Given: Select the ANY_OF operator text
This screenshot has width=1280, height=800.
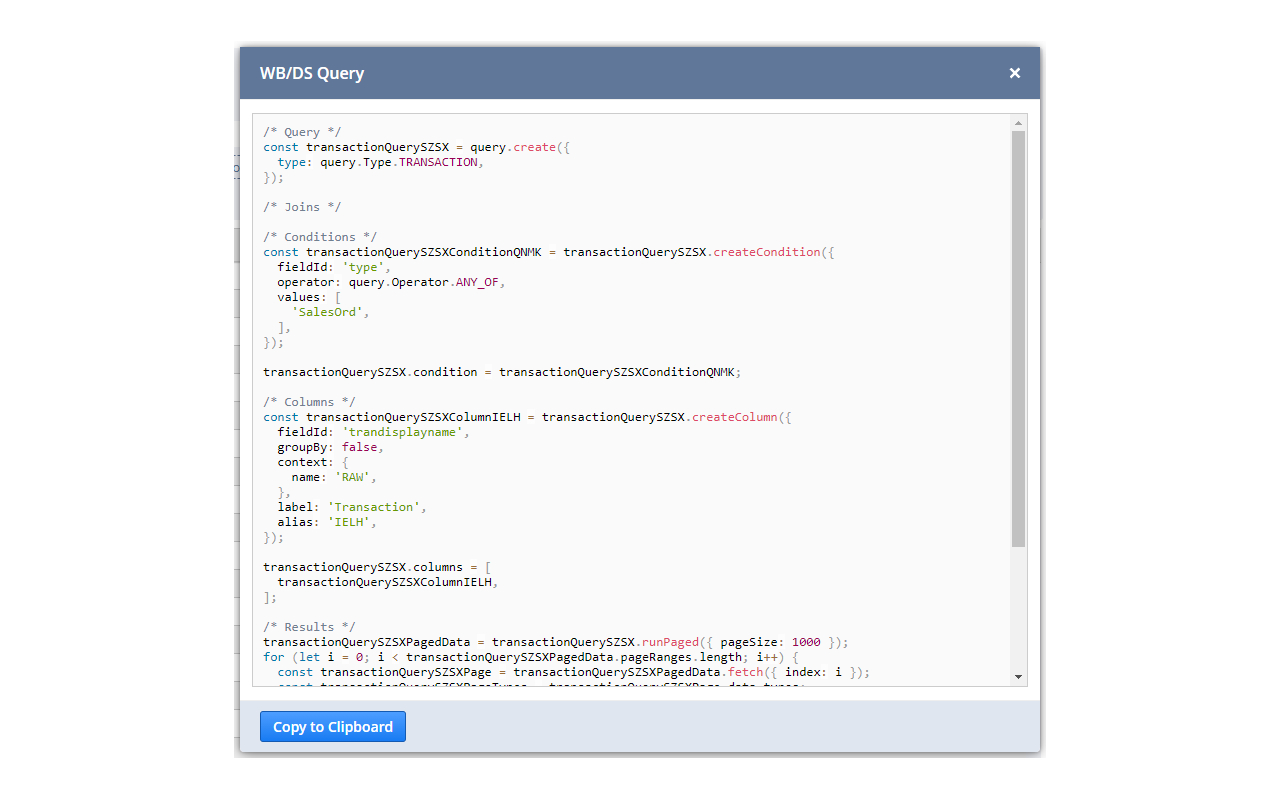Looking at the screenshot, I should click(478, 281).
